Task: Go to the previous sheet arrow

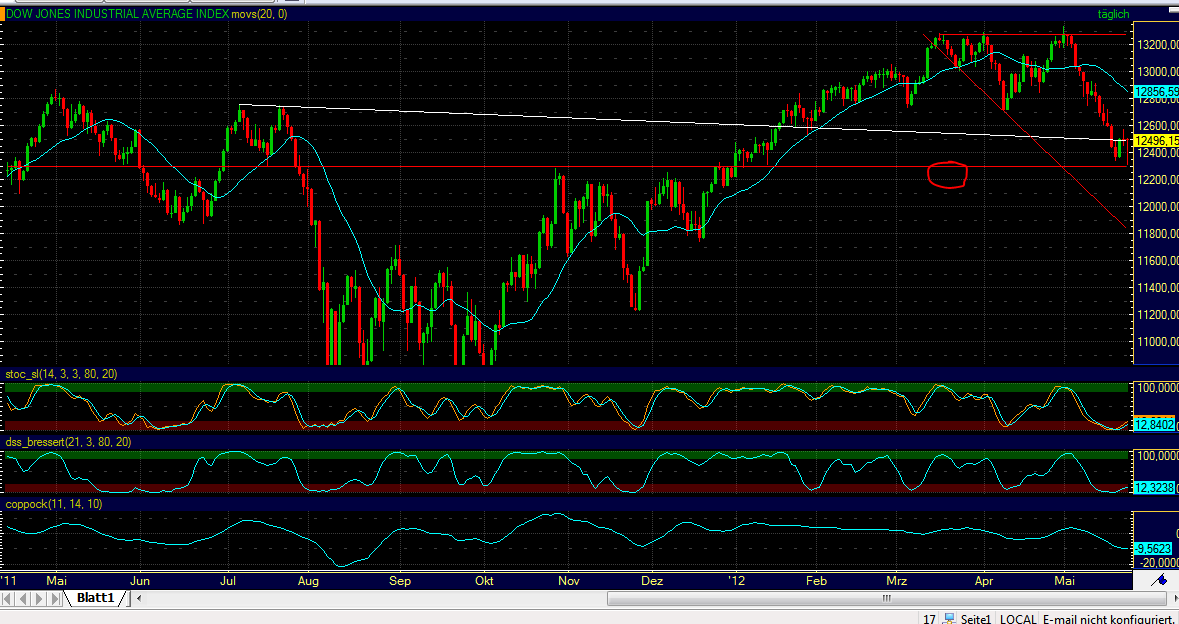Action: [x=23, y=598]
